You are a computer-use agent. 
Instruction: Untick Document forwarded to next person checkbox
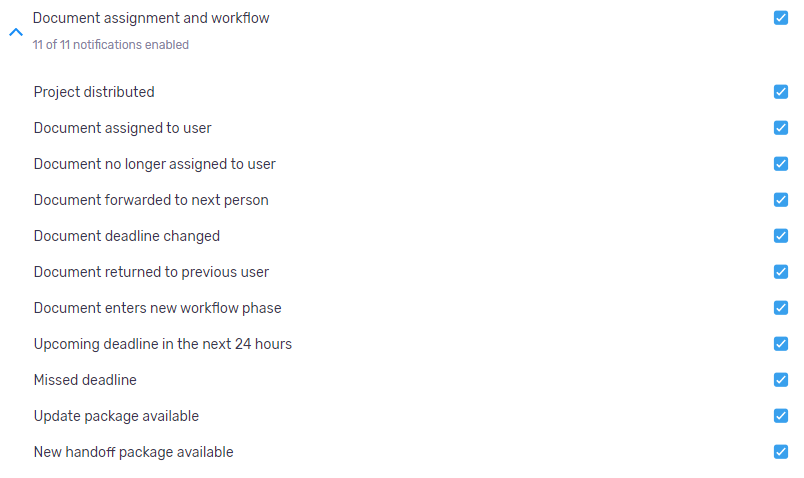781,200
